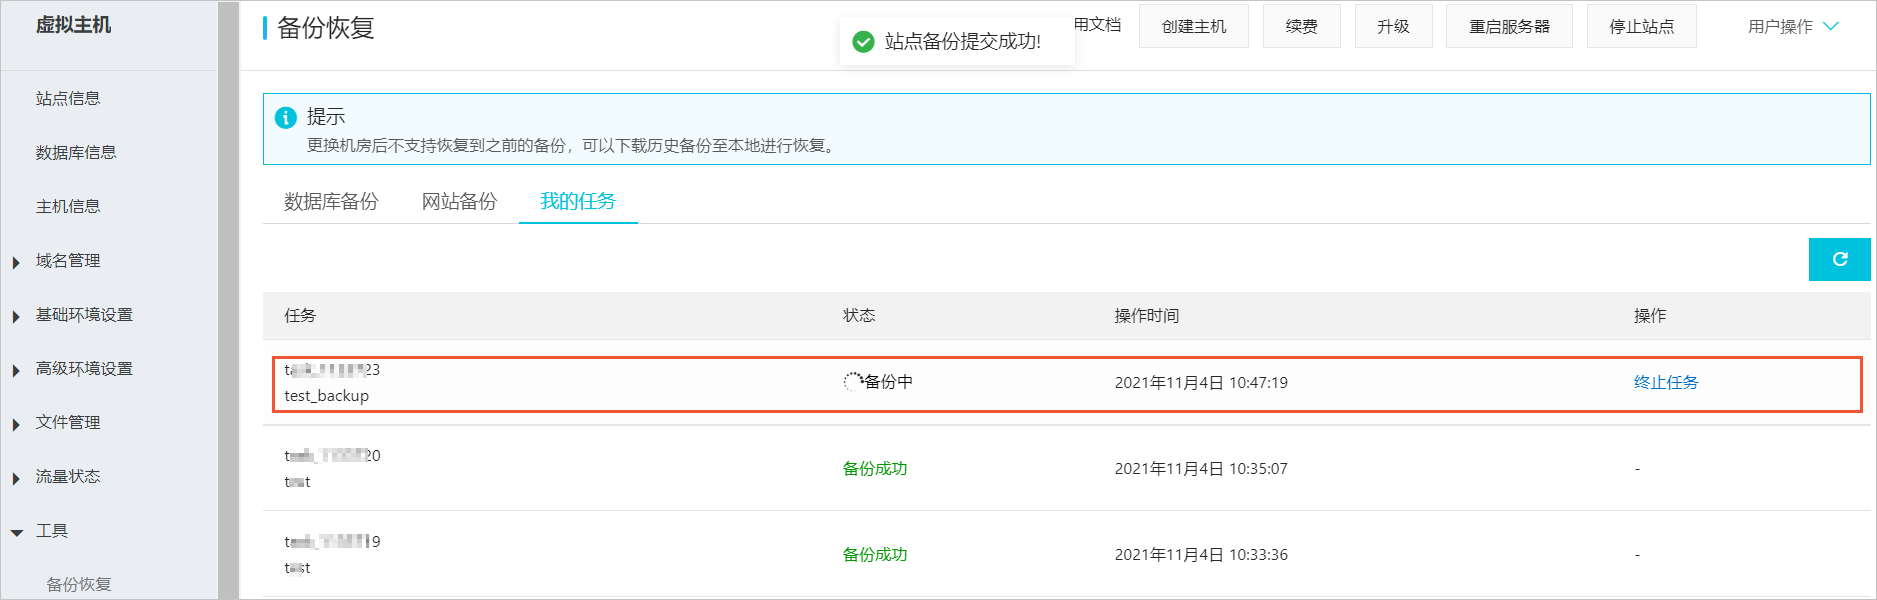The width and height of the screenshot is (1877, 600).
Task: Expand the 域名管理 menu
Action: click(68, 261)
